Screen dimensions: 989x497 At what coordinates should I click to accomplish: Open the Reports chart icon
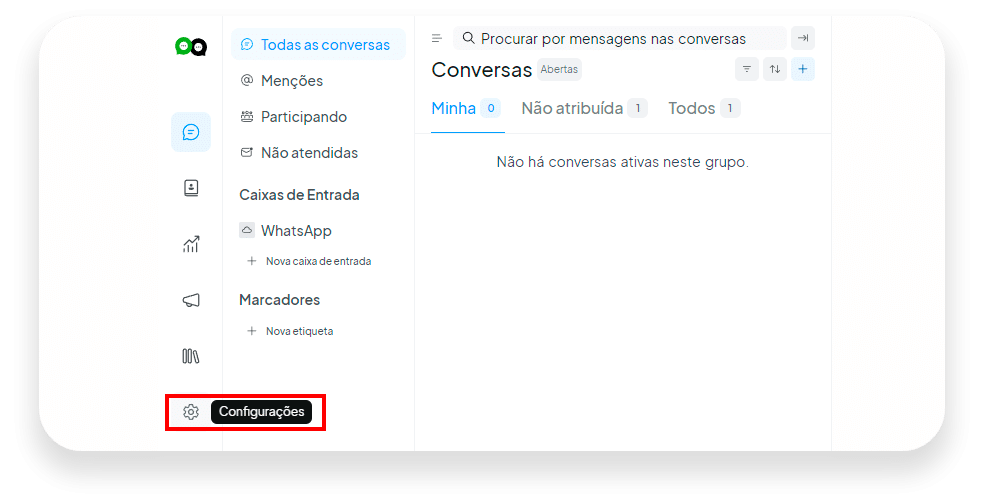[191, 243]
